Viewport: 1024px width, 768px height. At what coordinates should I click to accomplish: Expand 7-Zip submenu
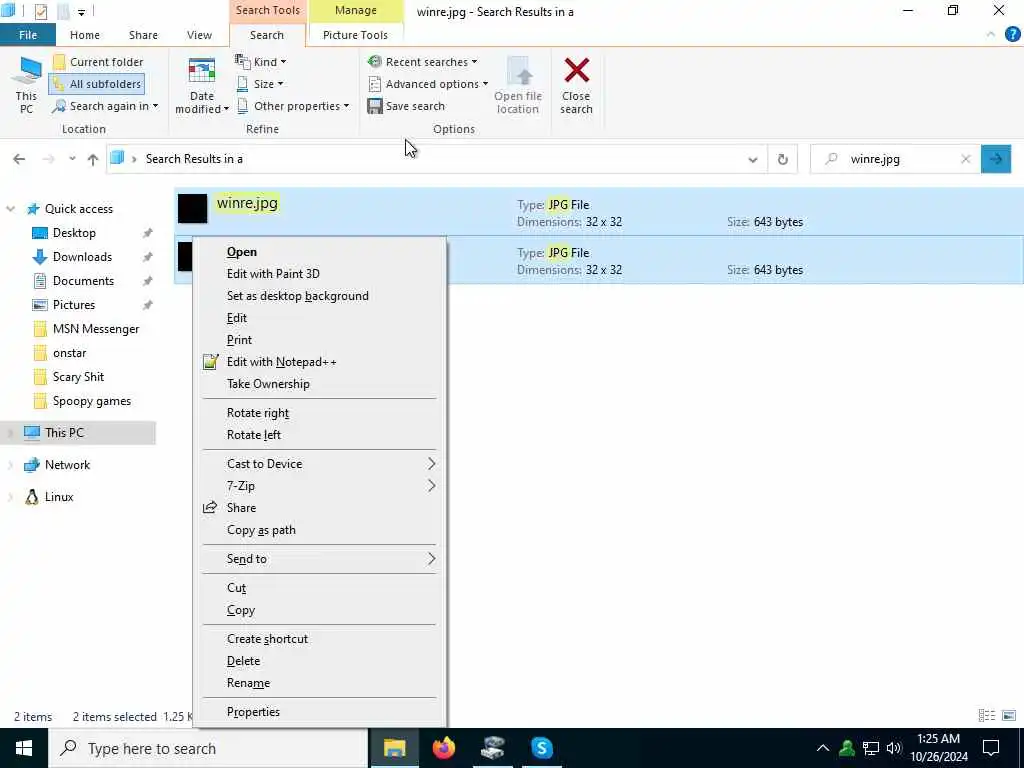click(319, 486)
